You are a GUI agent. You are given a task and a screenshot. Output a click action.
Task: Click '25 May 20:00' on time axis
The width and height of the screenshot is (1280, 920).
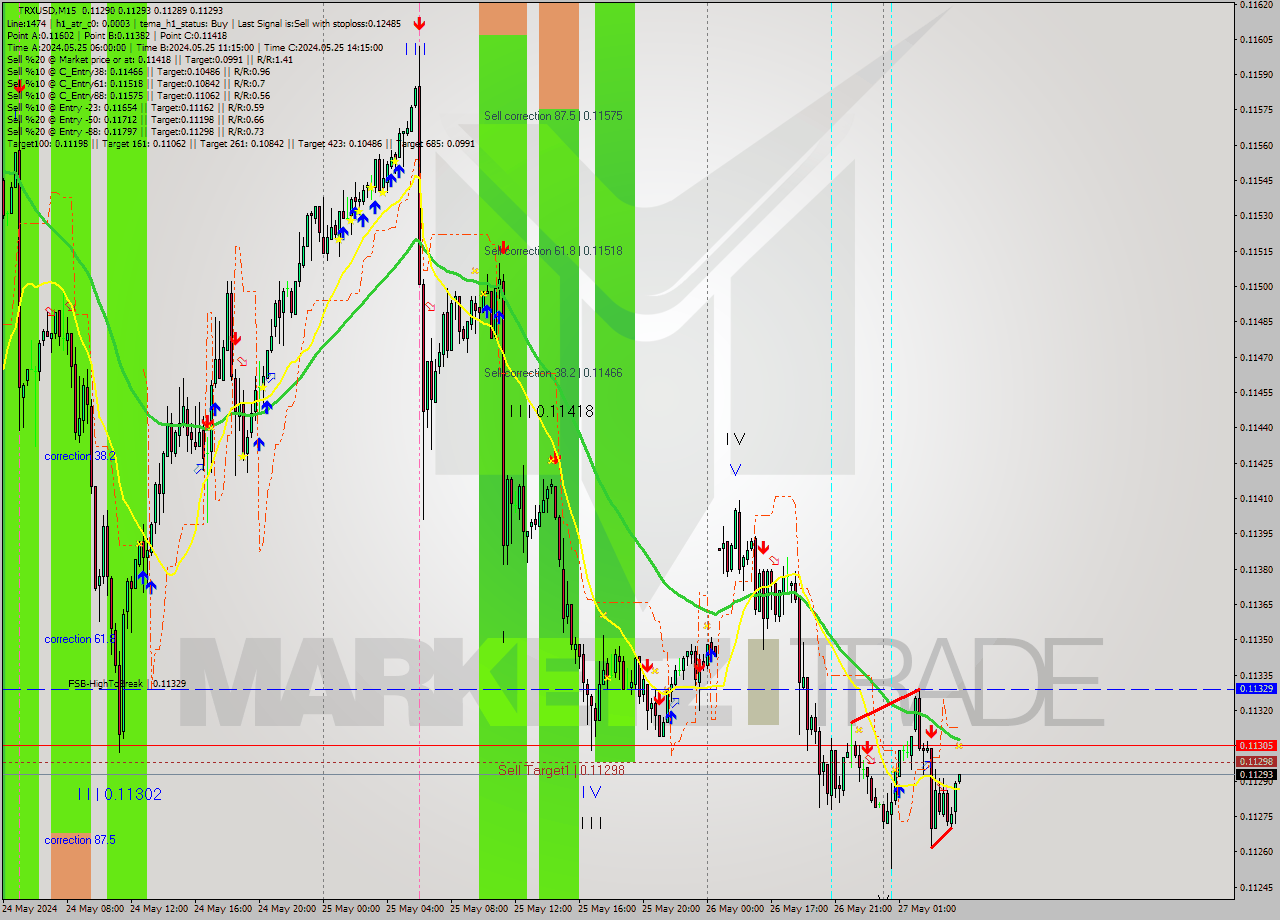pyautogui.click(x=671, y=909)
